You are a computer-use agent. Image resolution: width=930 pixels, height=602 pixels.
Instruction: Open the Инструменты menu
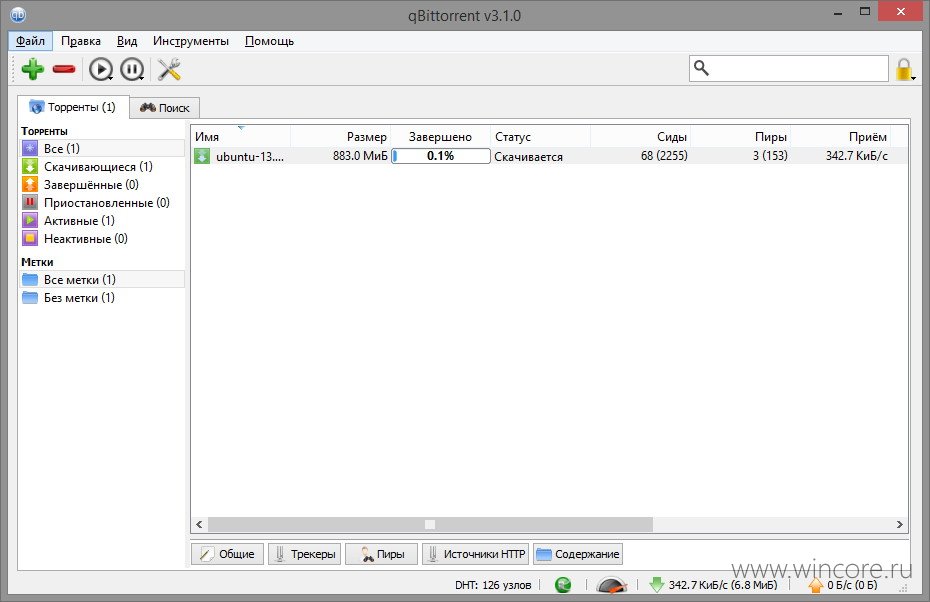[190, 41]
